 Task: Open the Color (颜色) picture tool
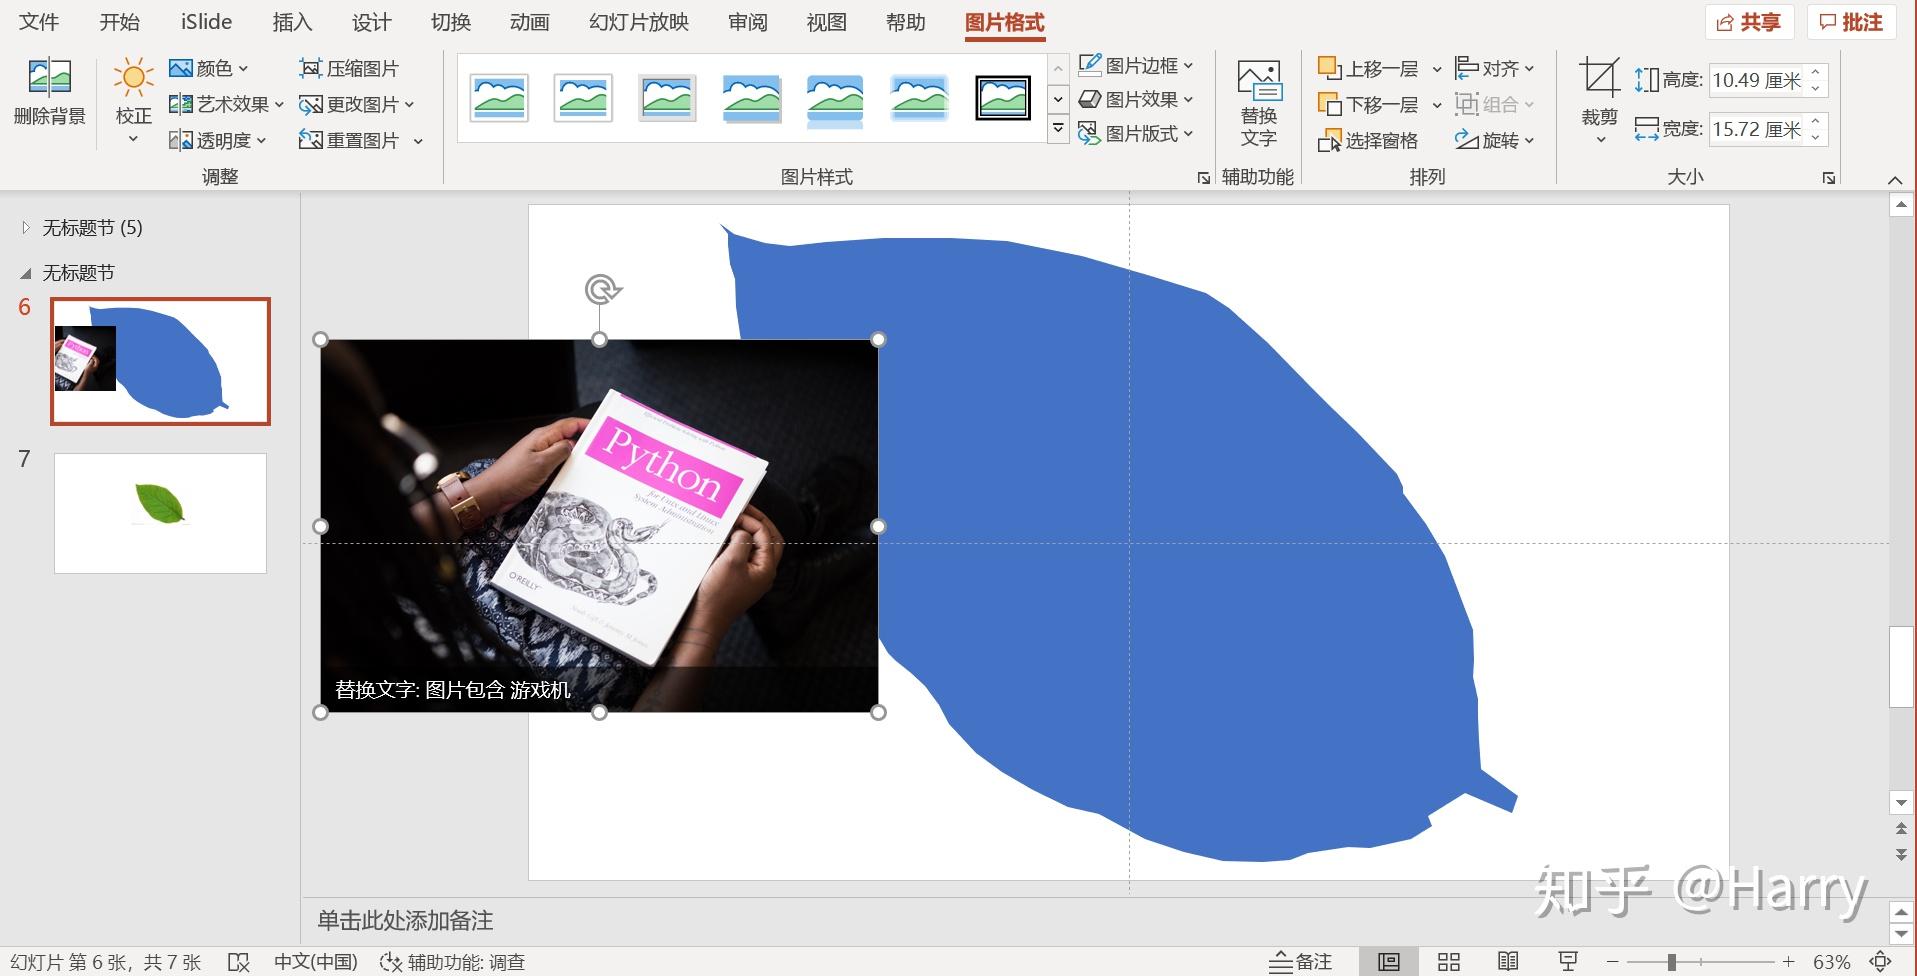pyautogui.click(x=209, y=68)
